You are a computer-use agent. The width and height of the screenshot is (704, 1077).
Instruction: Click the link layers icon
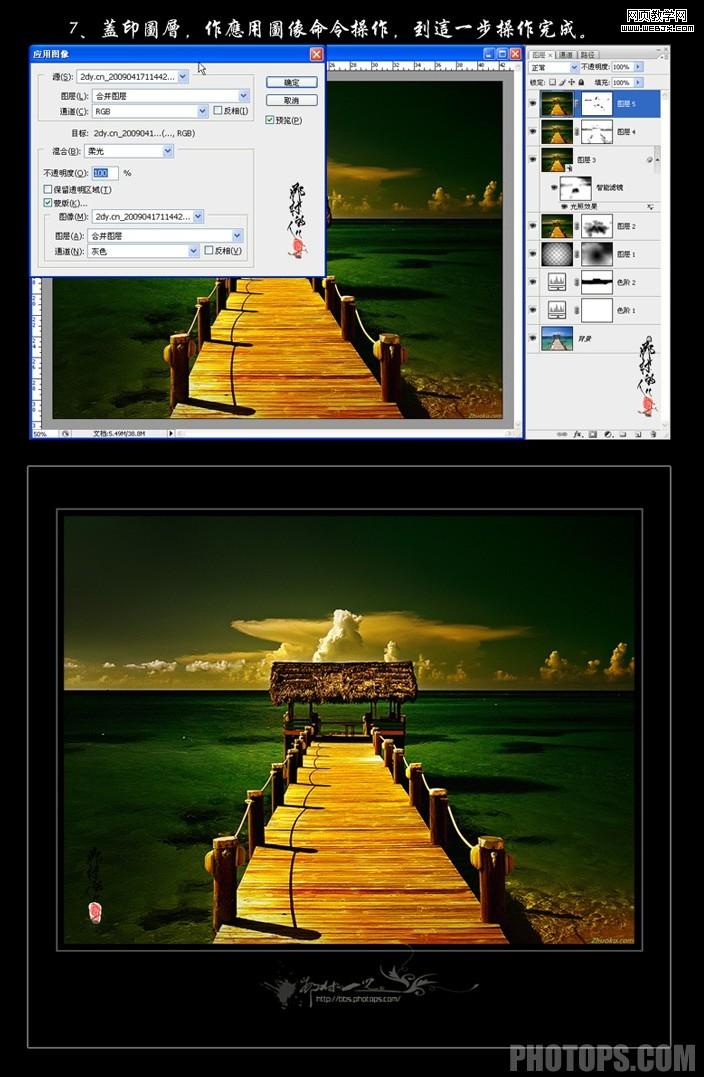pos(563,434)
